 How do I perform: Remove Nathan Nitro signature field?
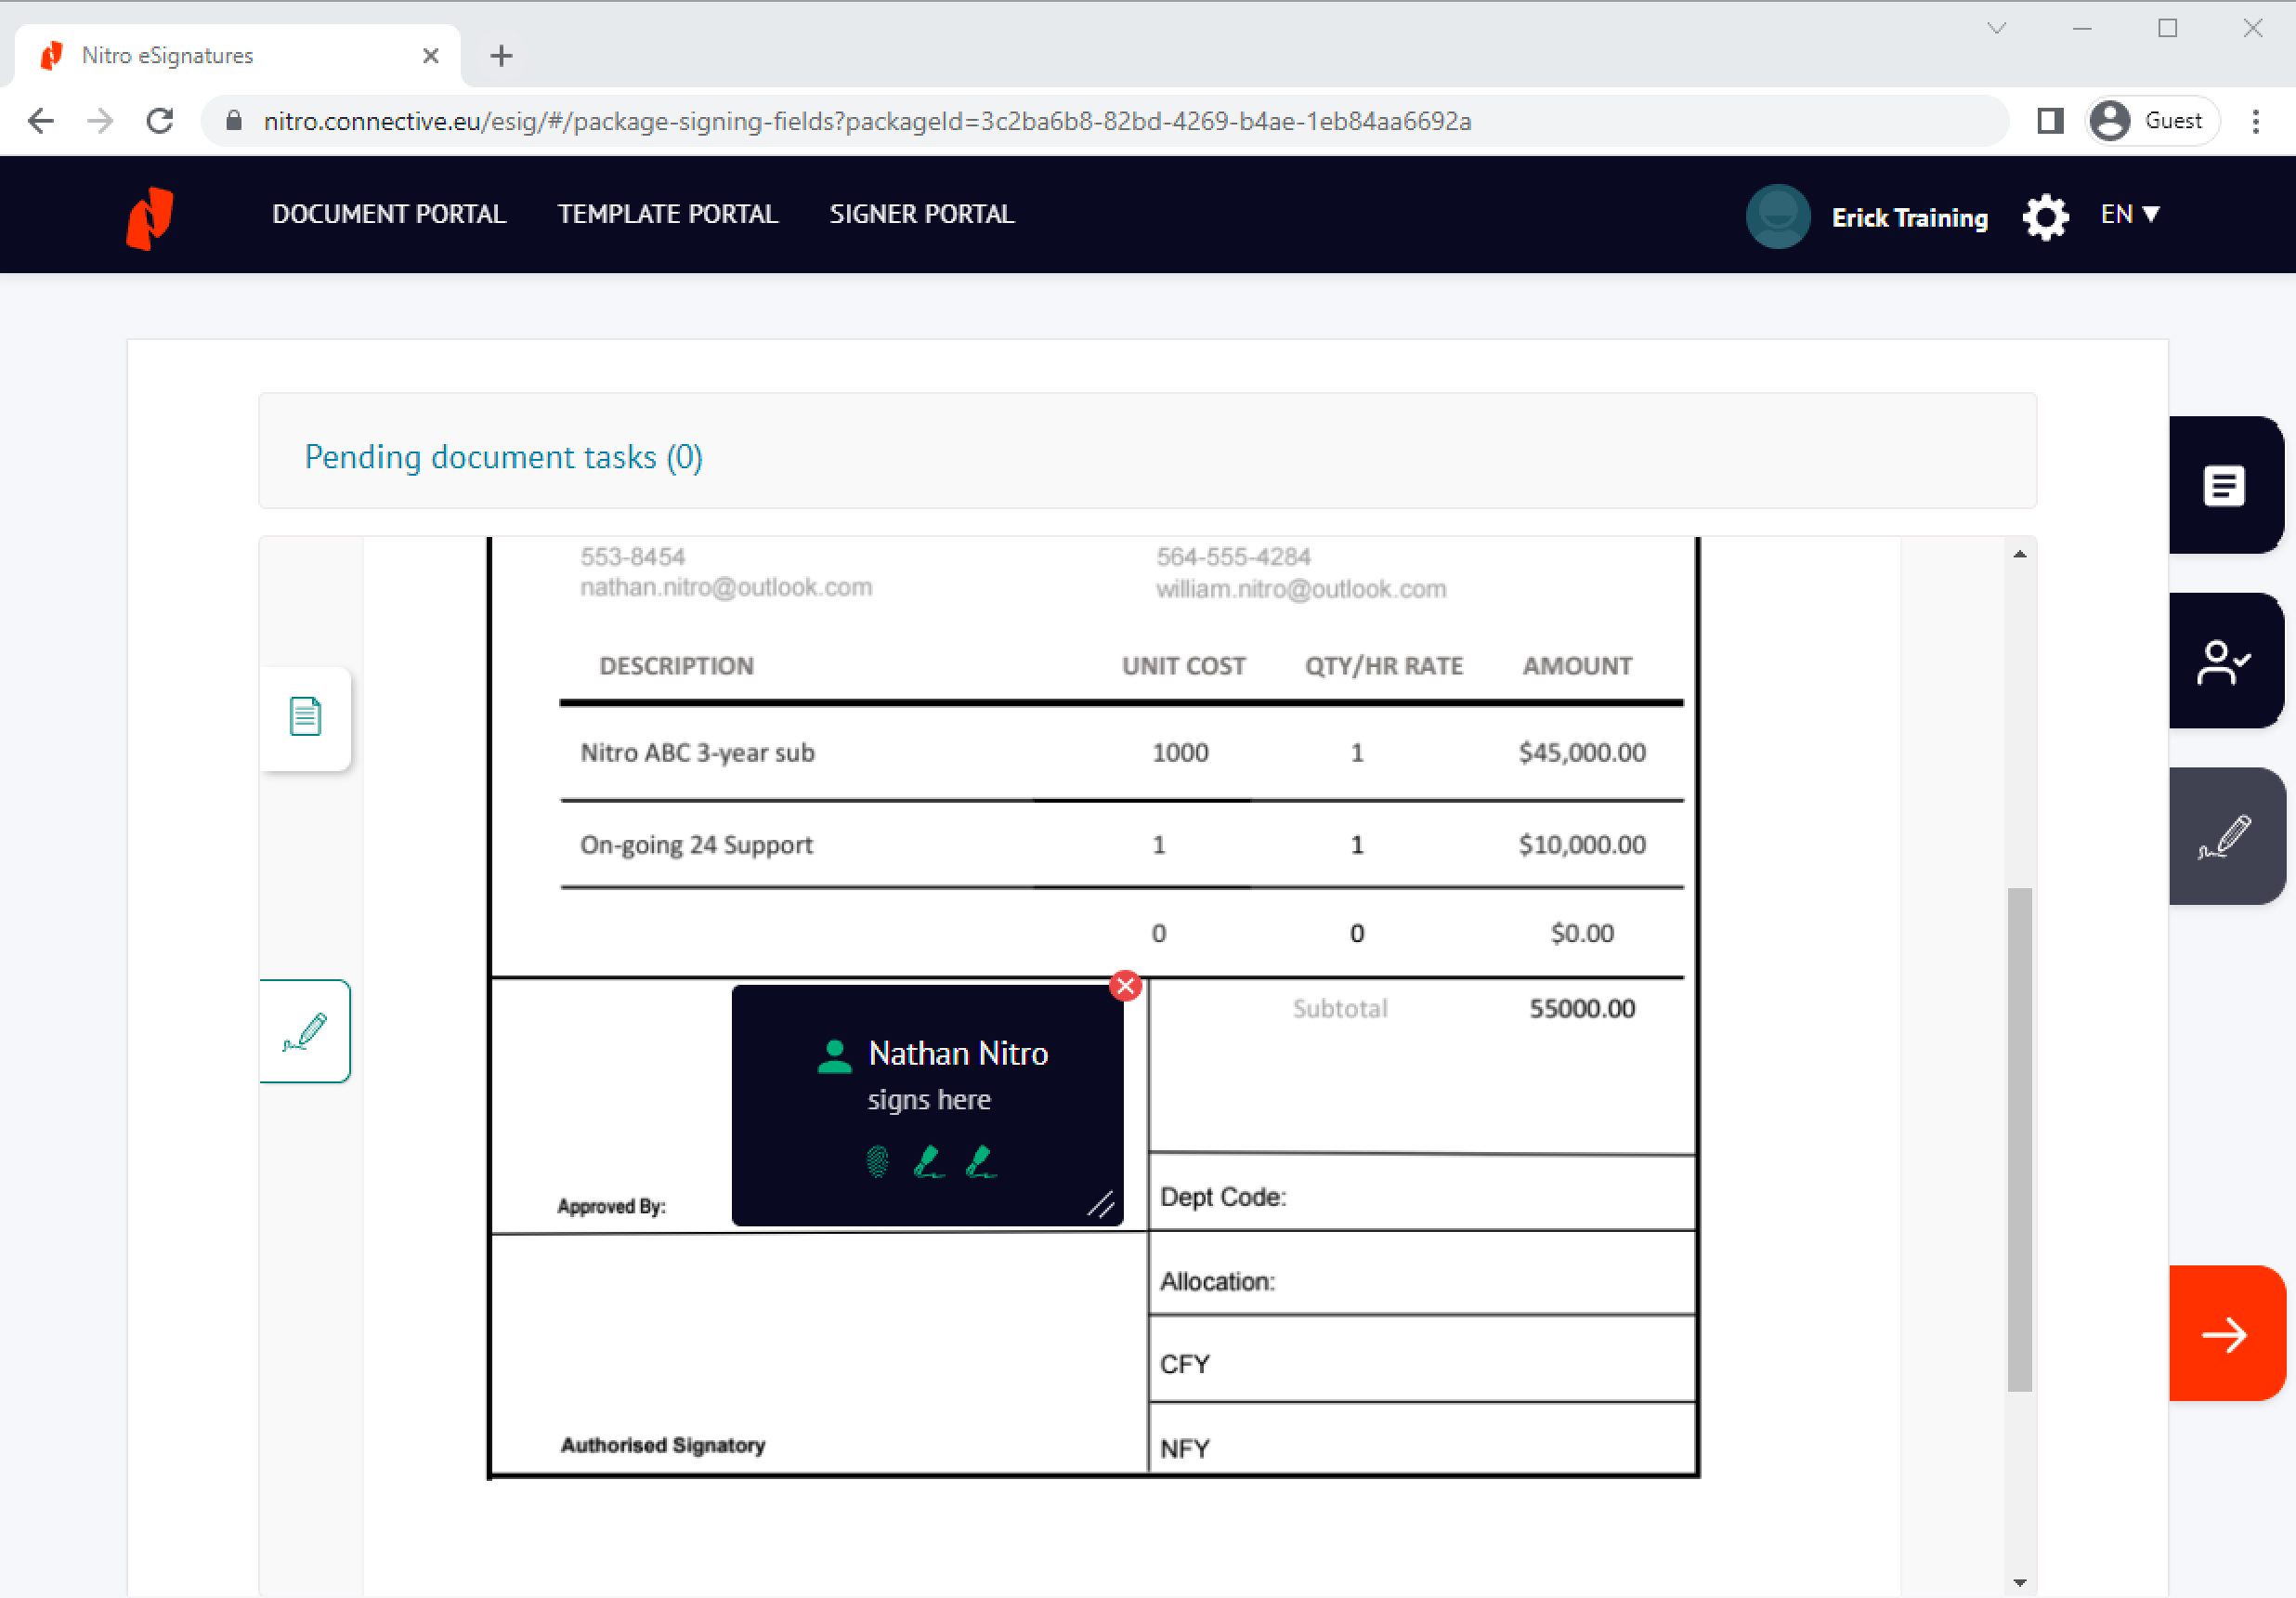click(x=1126, y=986)
